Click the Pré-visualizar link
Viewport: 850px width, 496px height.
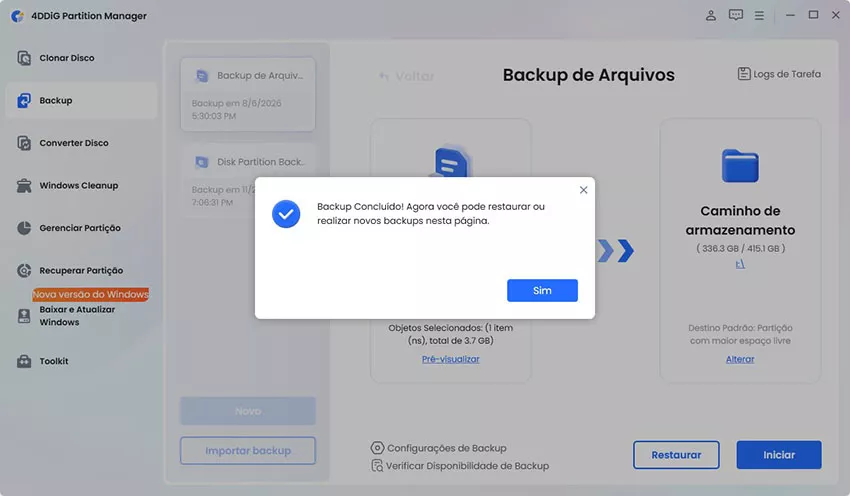pyautogui.click(x=450, y=359)
